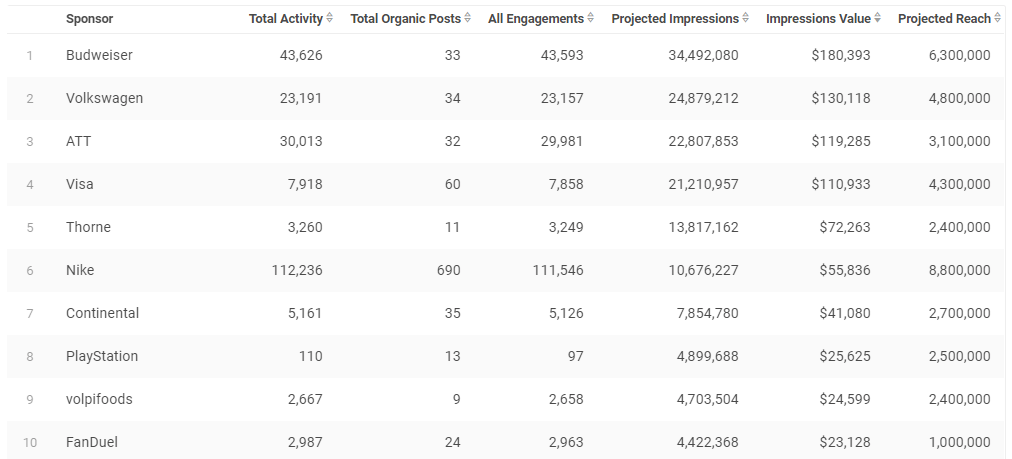
Task: Click the sort icon beside Projected Reach
Action: click(998, 19)
